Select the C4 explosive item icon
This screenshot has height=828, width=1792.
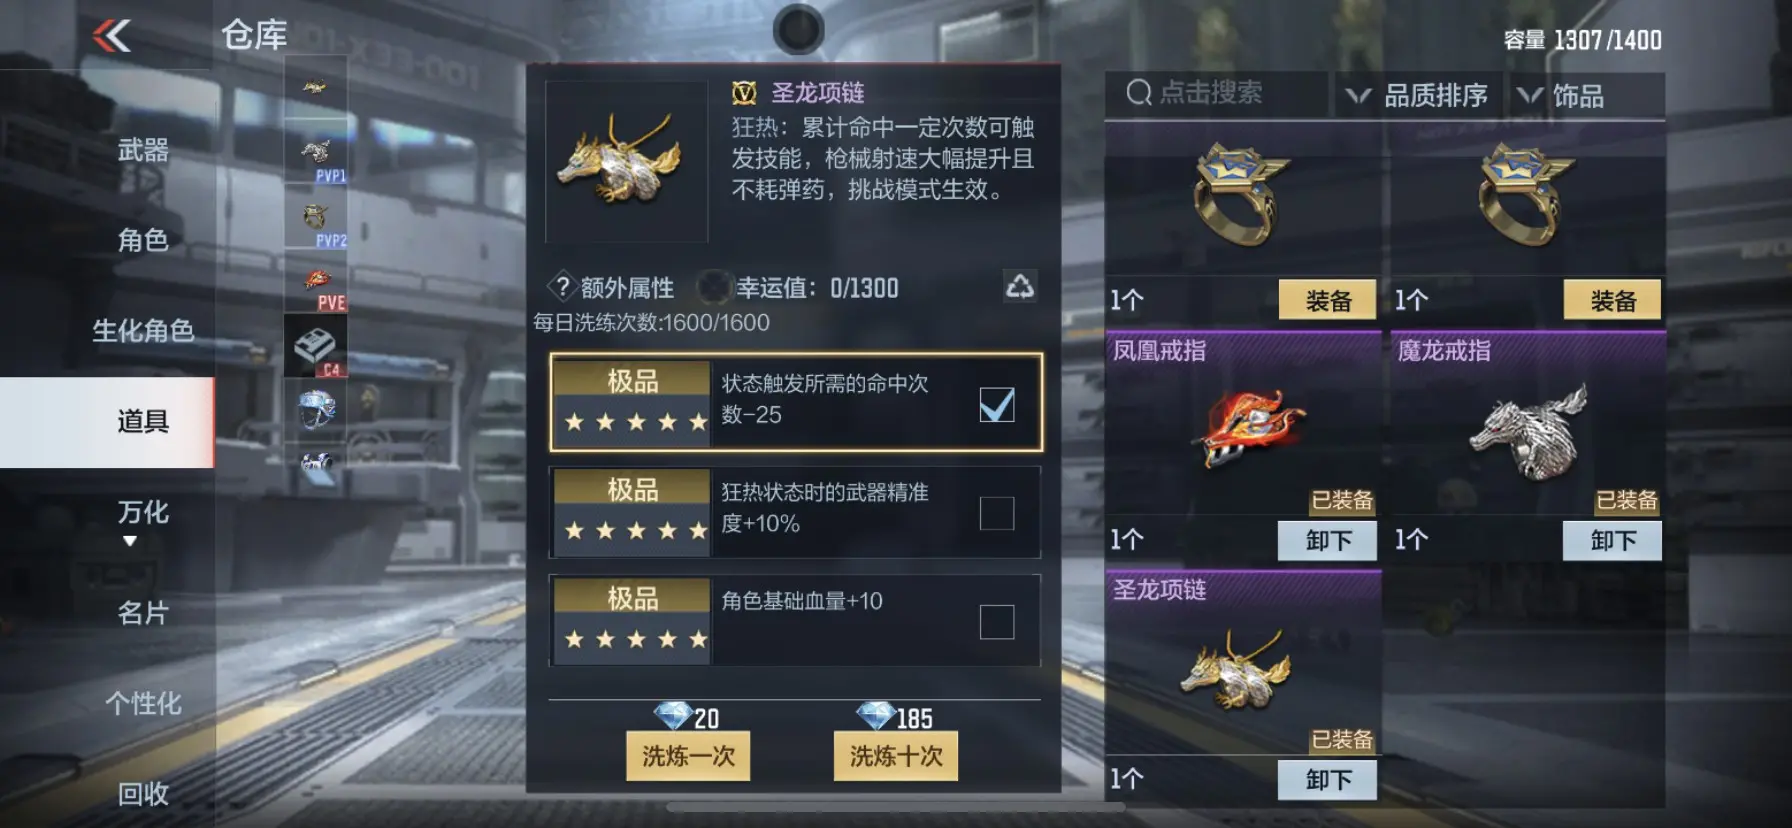315,346
